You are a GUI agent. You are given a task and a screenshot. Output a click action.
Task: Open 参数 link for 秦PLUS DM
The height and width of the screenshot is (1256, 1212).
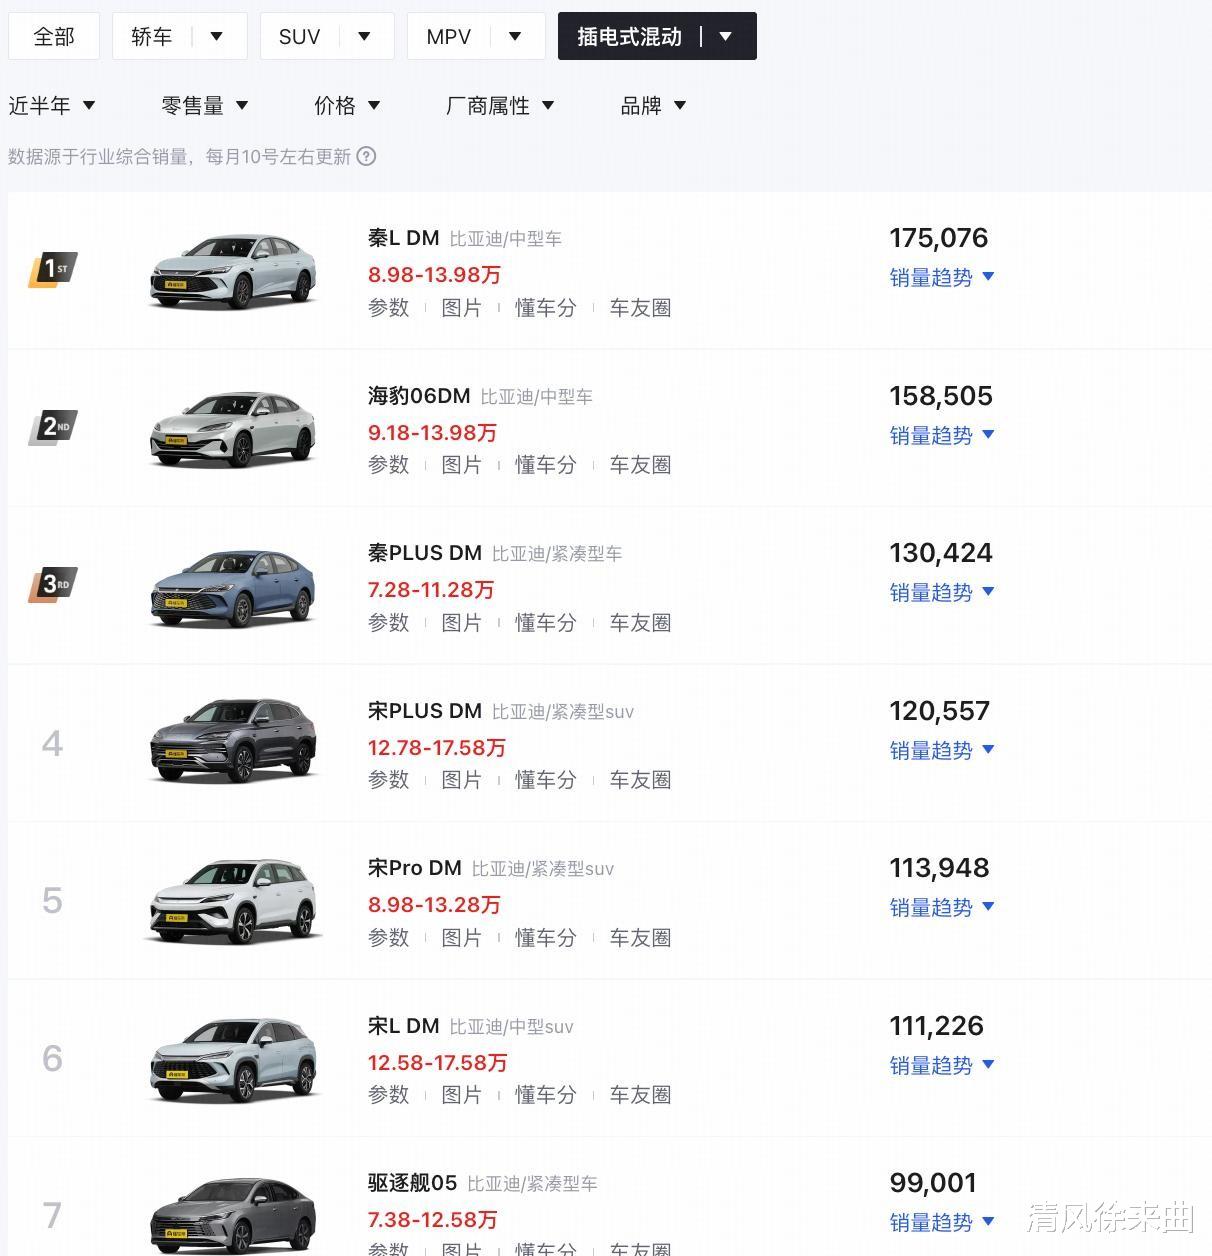388,623
